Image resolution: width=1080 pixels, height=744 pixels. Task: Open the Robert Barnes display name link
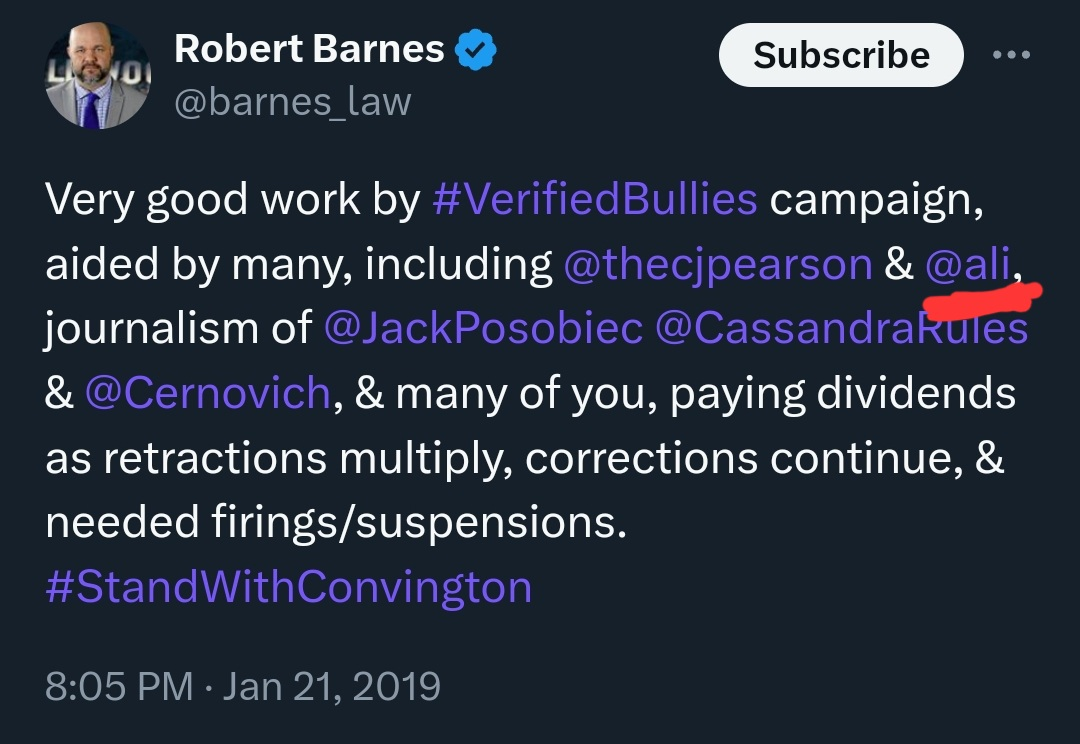309,49
